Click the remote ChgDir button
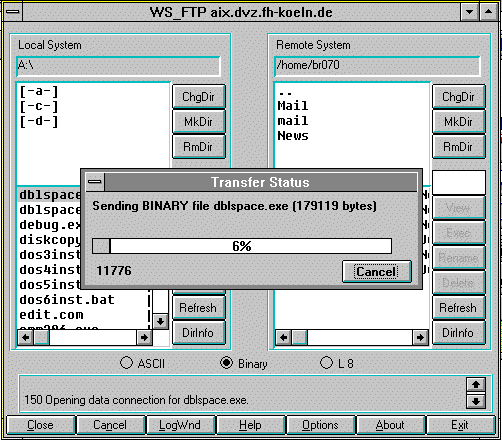The image size is (502, 443). [x=459, y=97]
